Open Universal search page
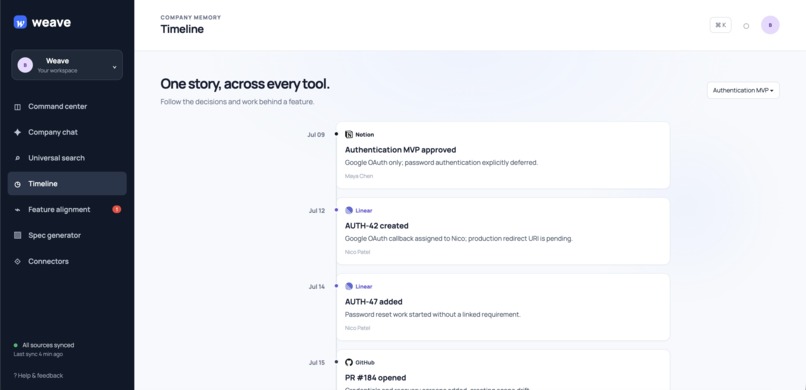 (x=67, y=158)
